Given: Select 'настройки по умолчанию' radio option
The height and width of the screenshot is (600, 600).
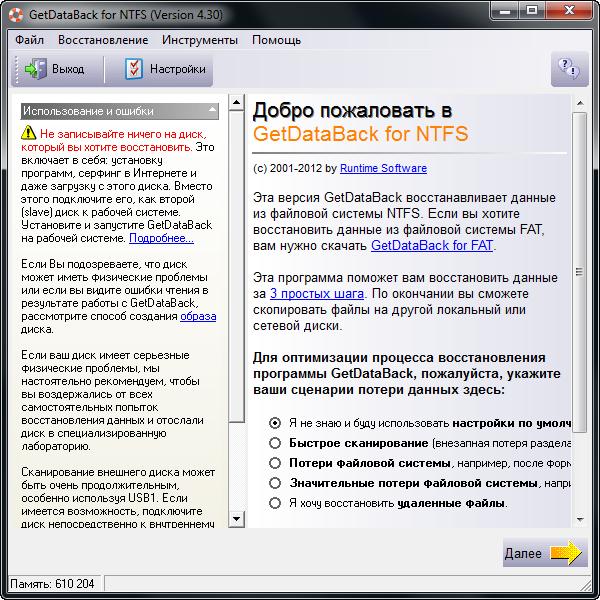Looking at the screenshot, I should pyautogui.click(x=275, y=423).
